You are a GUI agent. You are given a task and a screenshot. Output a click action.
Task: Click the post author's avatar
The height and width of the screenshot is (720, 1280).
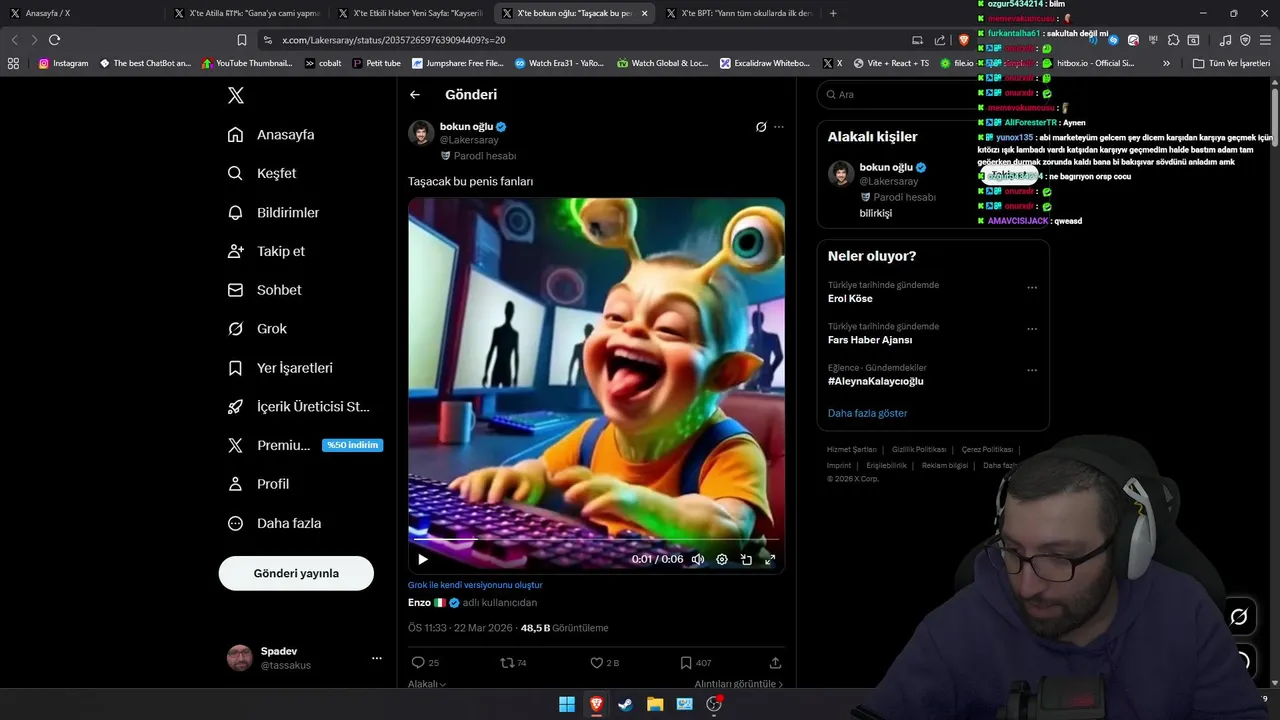421,133
